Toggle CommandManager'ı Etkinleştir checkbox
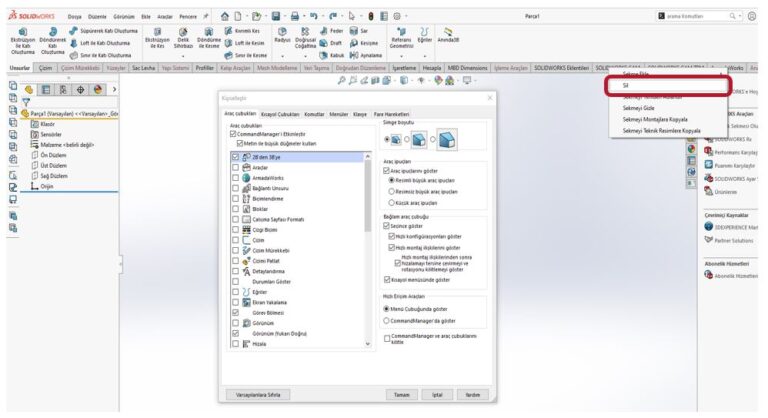 (x=233, y=133)
